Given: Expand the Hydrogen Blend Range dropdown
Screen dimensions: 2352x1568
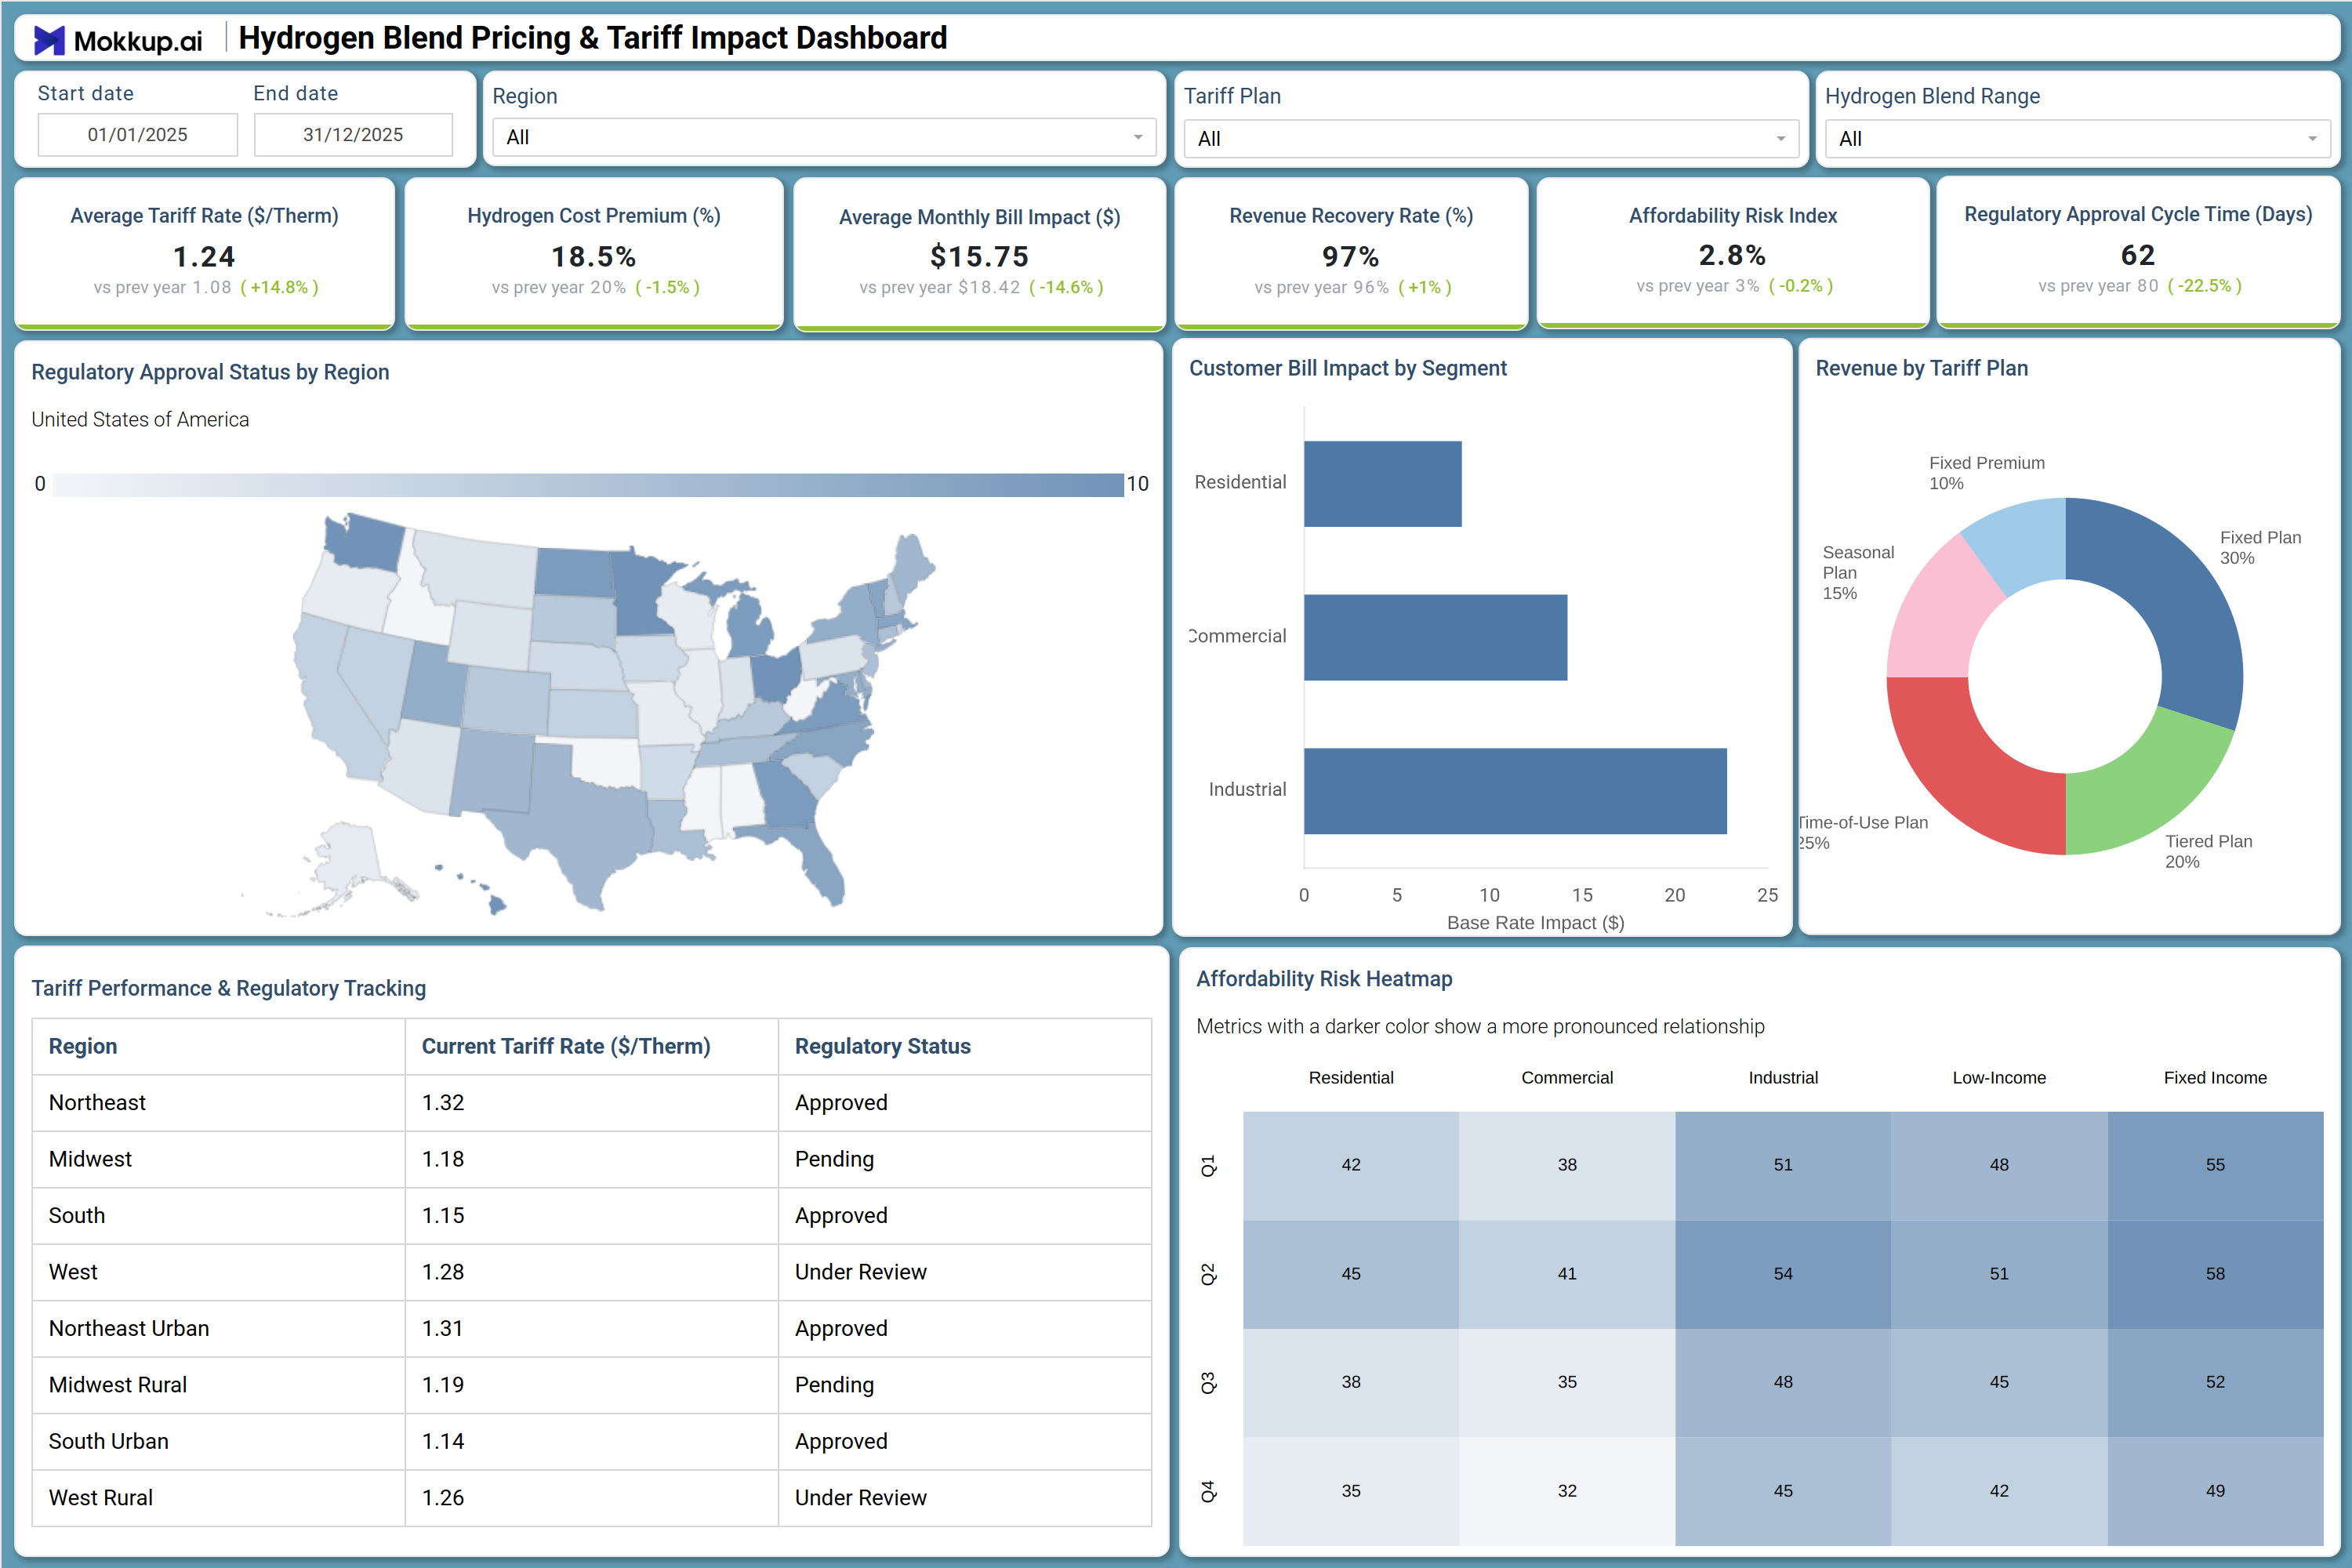Looking at the screenshot, I should click(x=2077, y=138).
